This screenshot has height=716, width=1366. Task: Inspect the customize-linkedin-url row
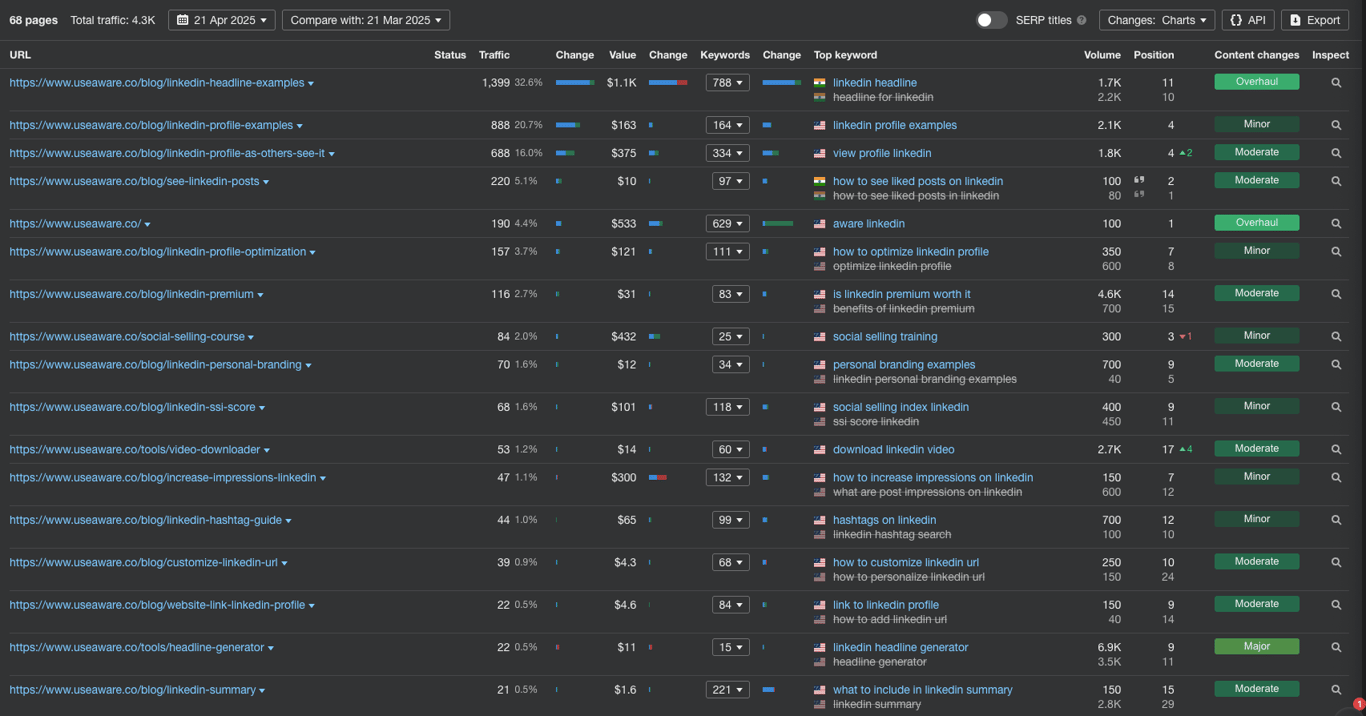[1336, 562]
